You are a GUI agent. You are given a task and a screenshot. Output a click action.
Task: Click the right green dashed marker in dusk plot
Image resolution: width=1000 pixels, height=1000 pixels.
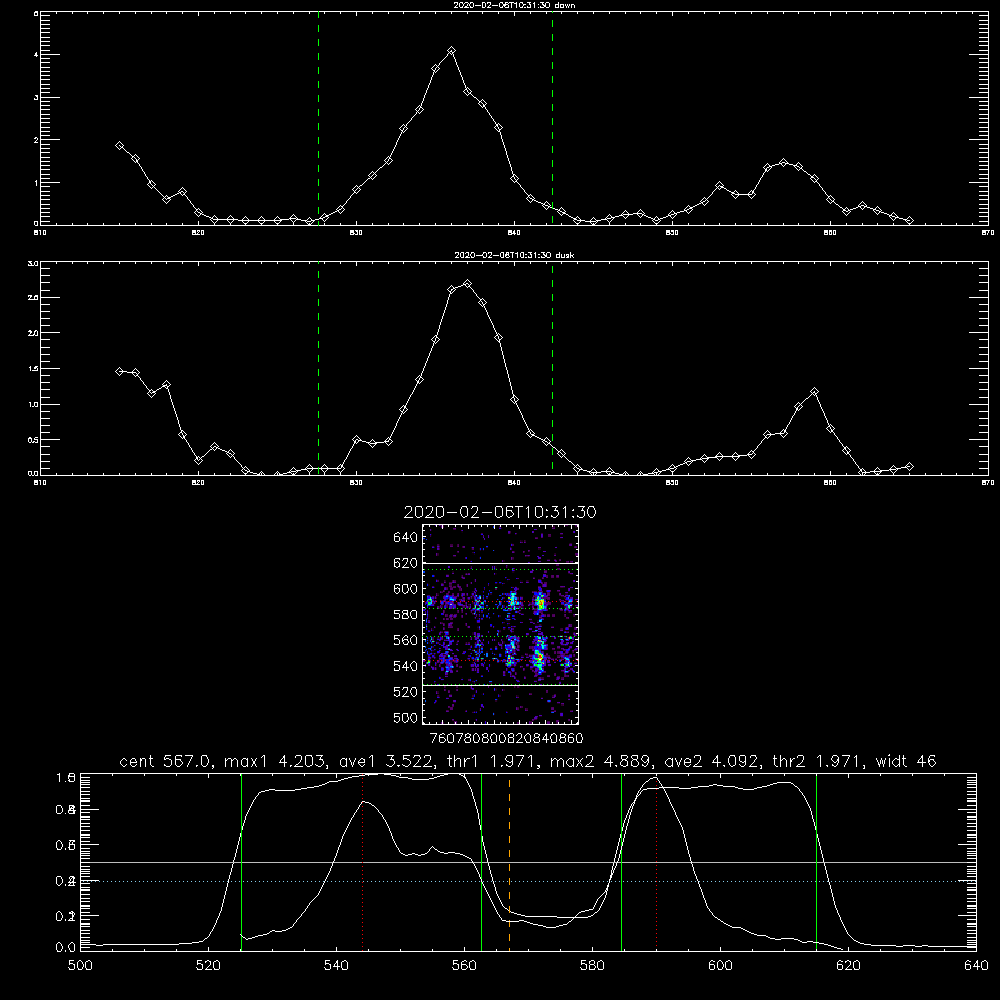(x=552, y=369)
